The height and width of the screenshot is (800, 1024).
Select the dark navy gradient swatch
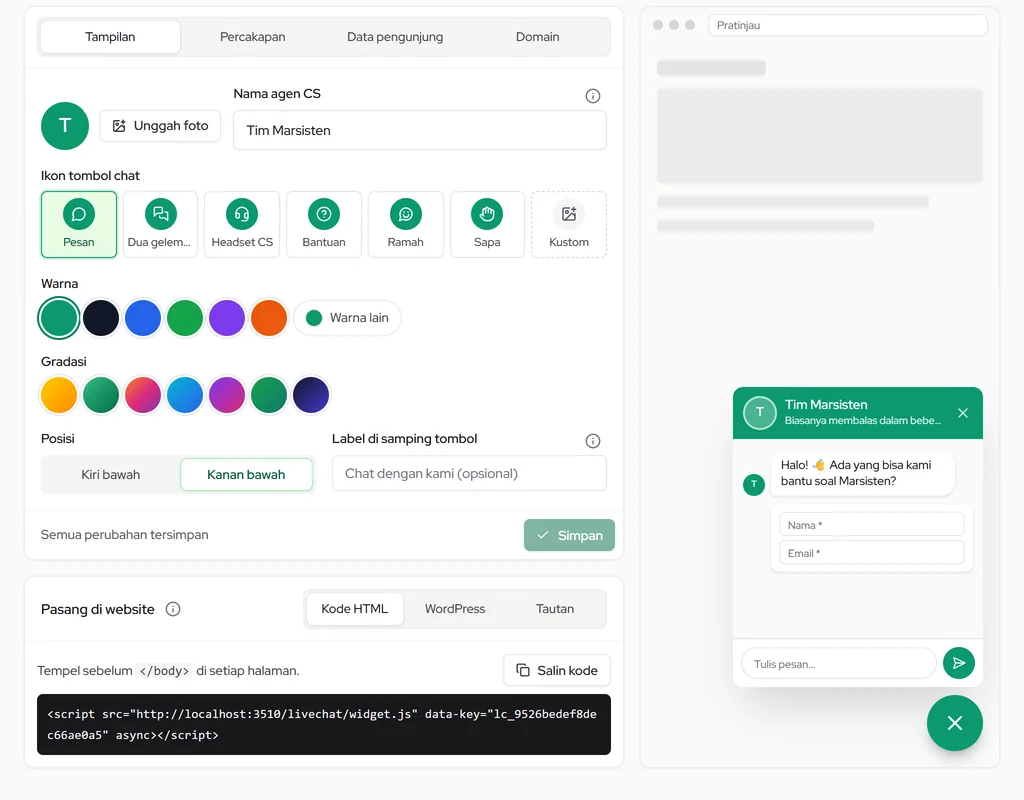[311, 395]
